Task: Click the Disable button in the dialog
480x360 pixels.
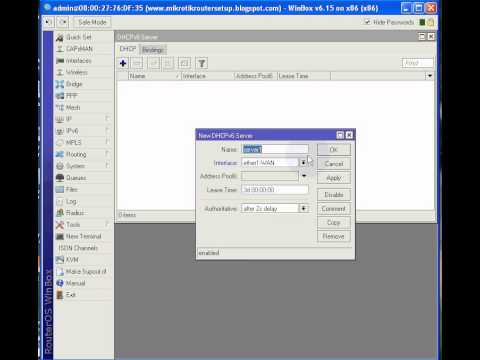Action: pos(334,195)
